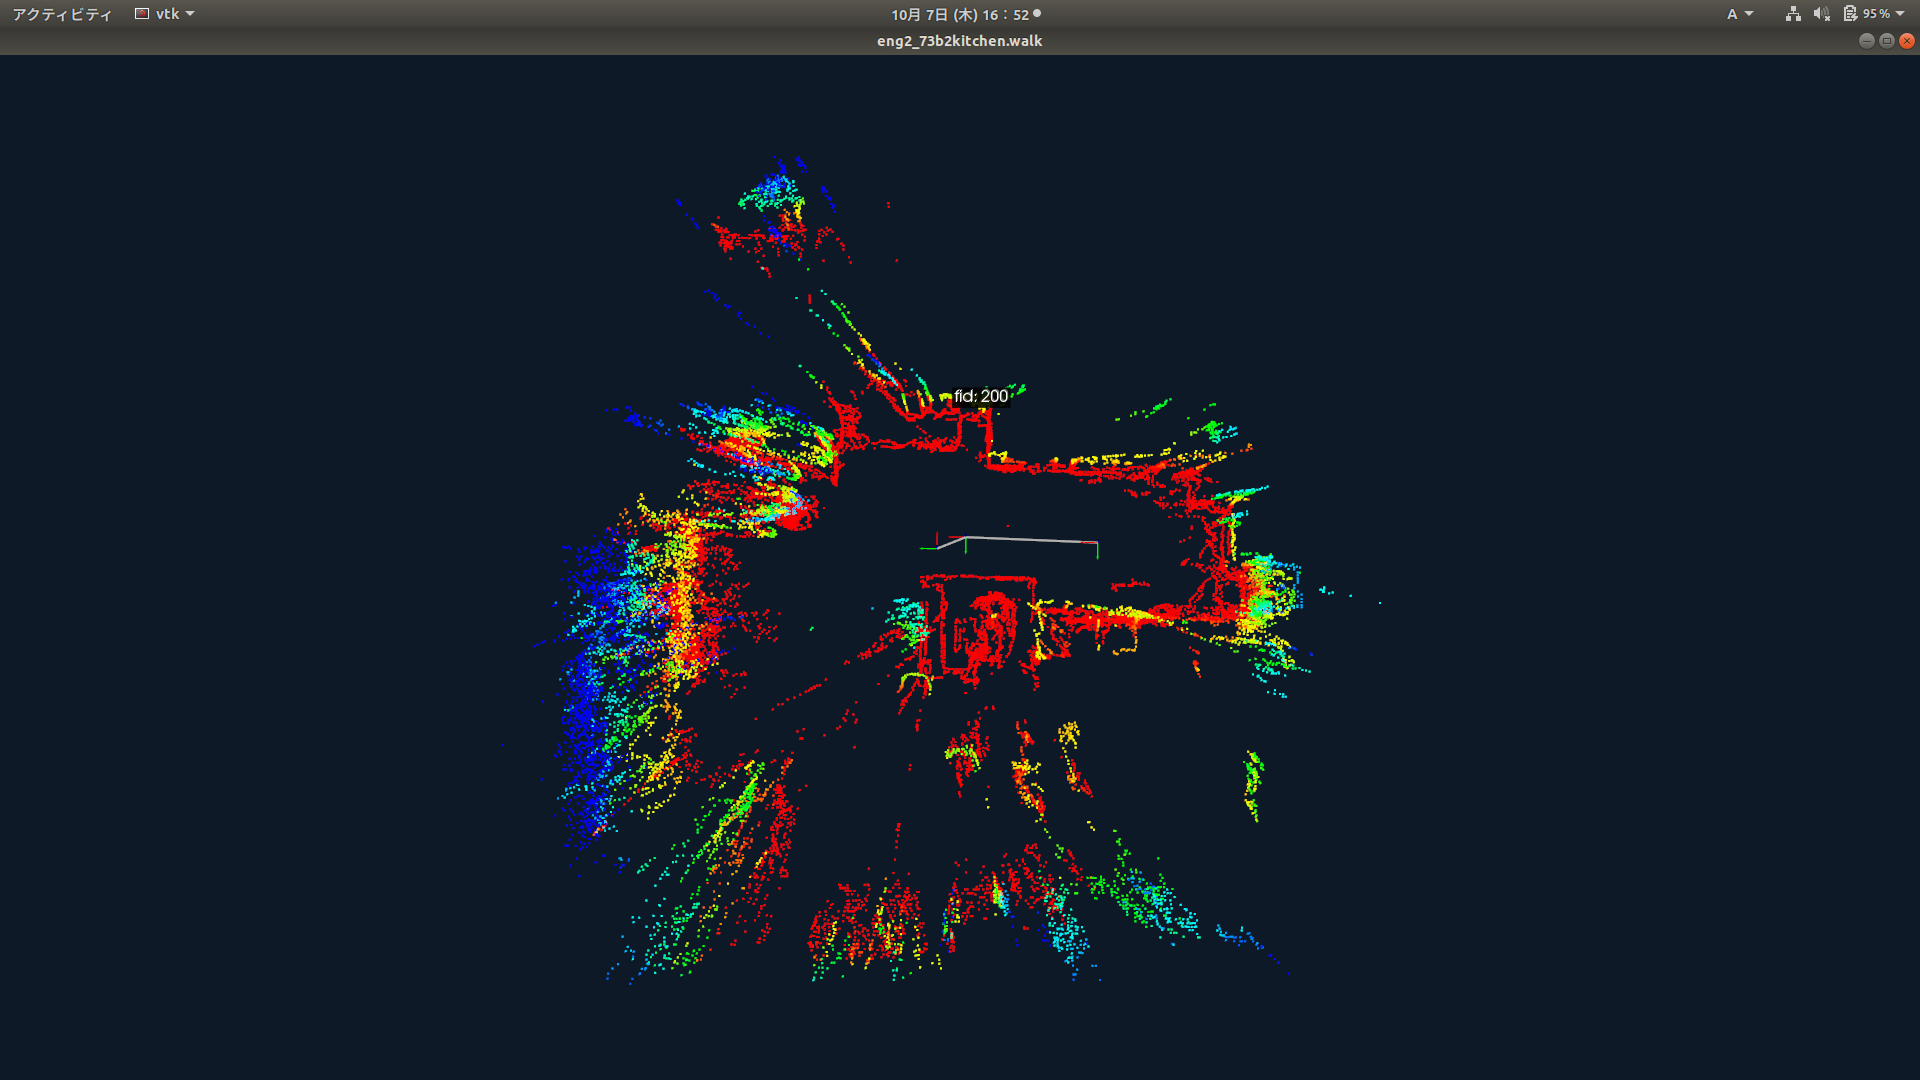The height and width of the screenshot is (1080, 1920).
Task: Click the muted speaker volume icon
Action: (x=1821, y=14)
